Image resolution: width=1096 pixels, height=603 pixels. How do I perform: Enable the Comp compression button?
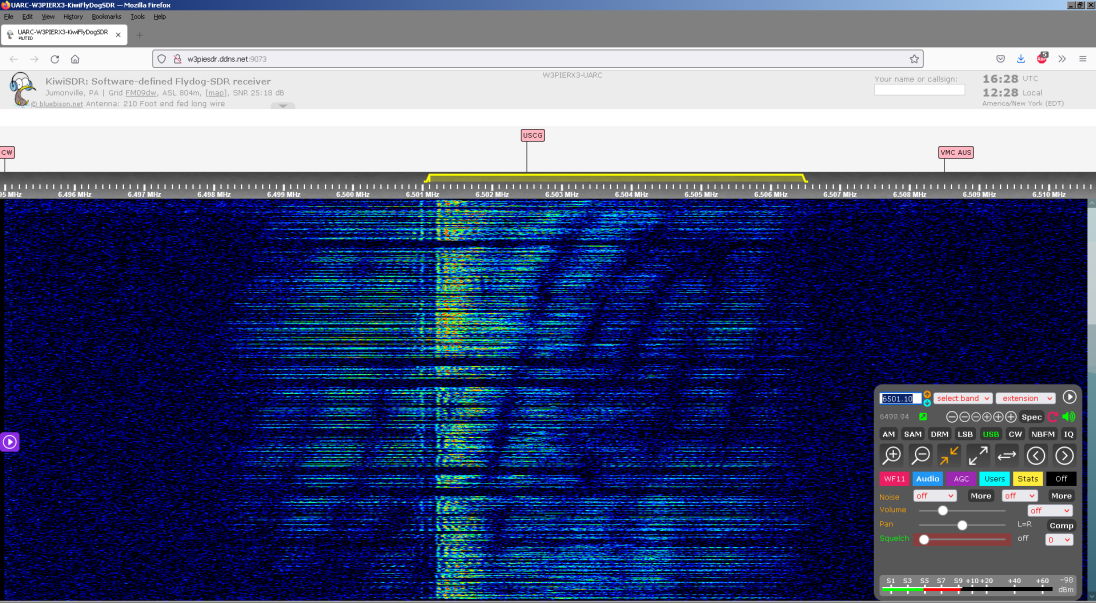pyautogui.click(x=1060, y=525)
